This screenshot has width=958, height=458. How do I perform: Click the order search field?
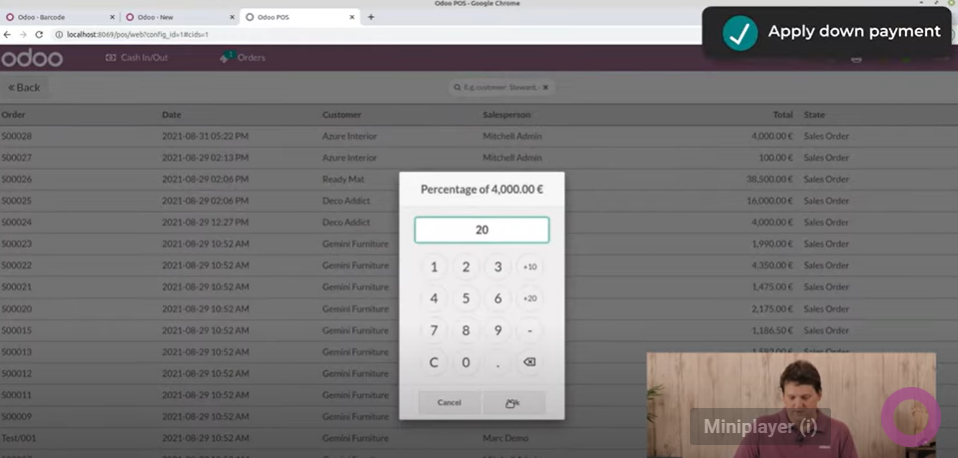pyautogui.click(x=501, y=87)
